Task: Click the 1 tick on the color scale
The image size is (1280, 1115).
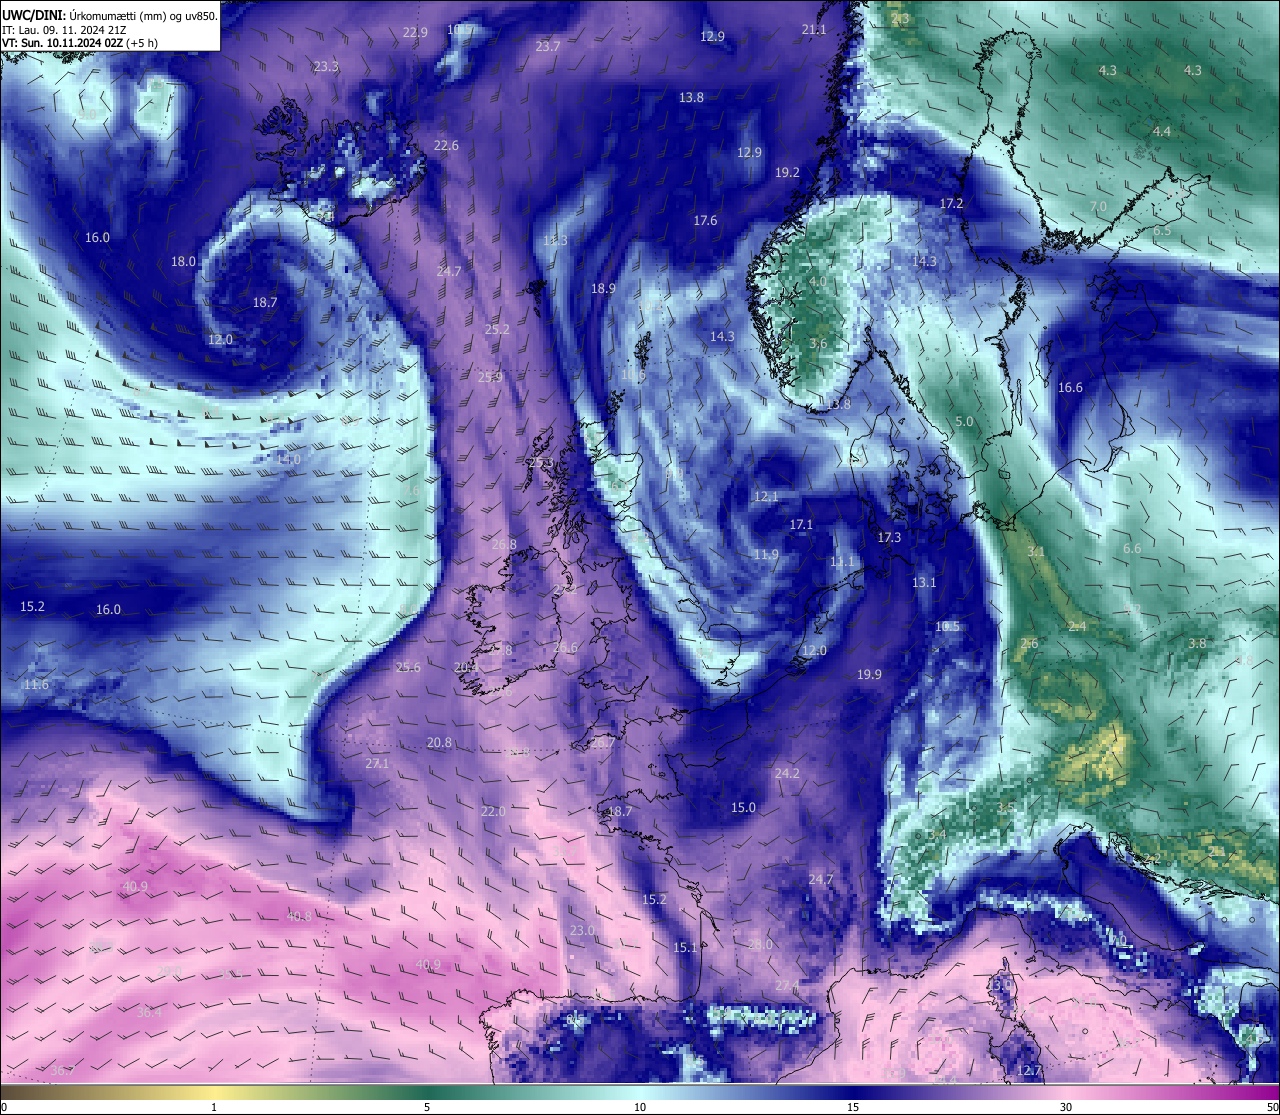Action: tap(214, 1107)
